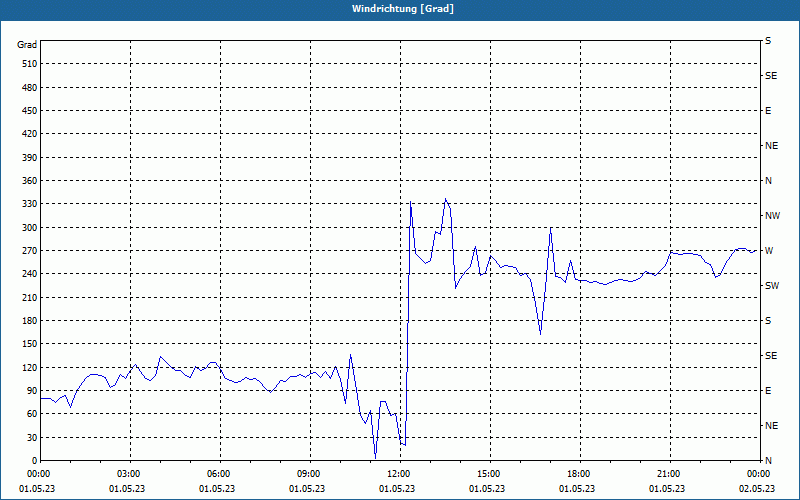
Task: Click the N label beside the 360 gridline
Action: (x=768, y=181)
